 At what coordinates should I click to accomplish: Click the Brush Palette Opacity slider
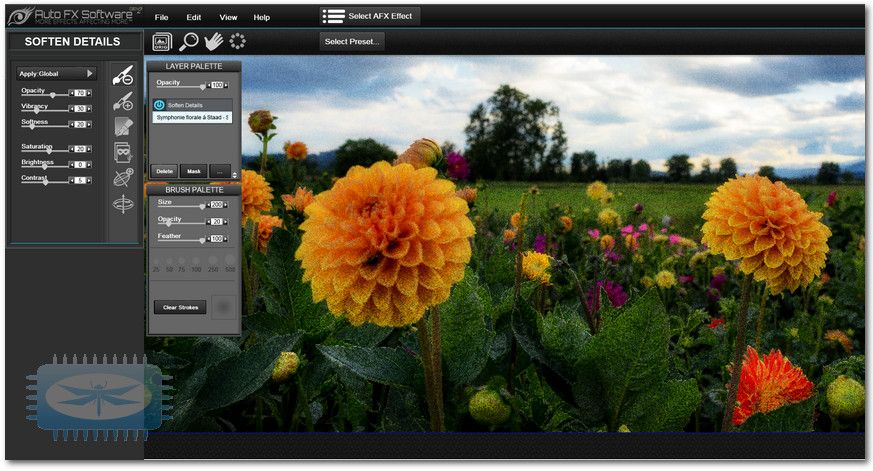(x=182, y=223)
